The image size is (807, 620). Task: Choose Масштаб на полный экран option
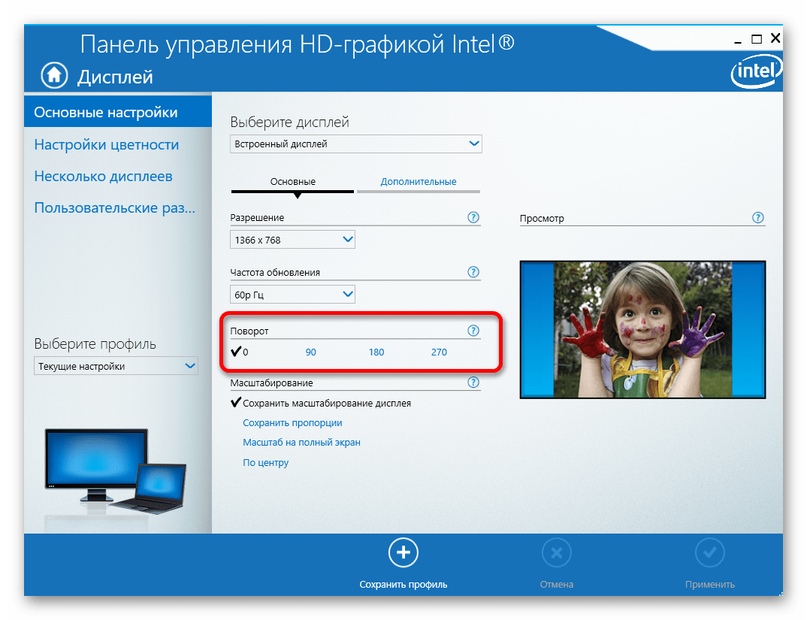pos(302,442)
